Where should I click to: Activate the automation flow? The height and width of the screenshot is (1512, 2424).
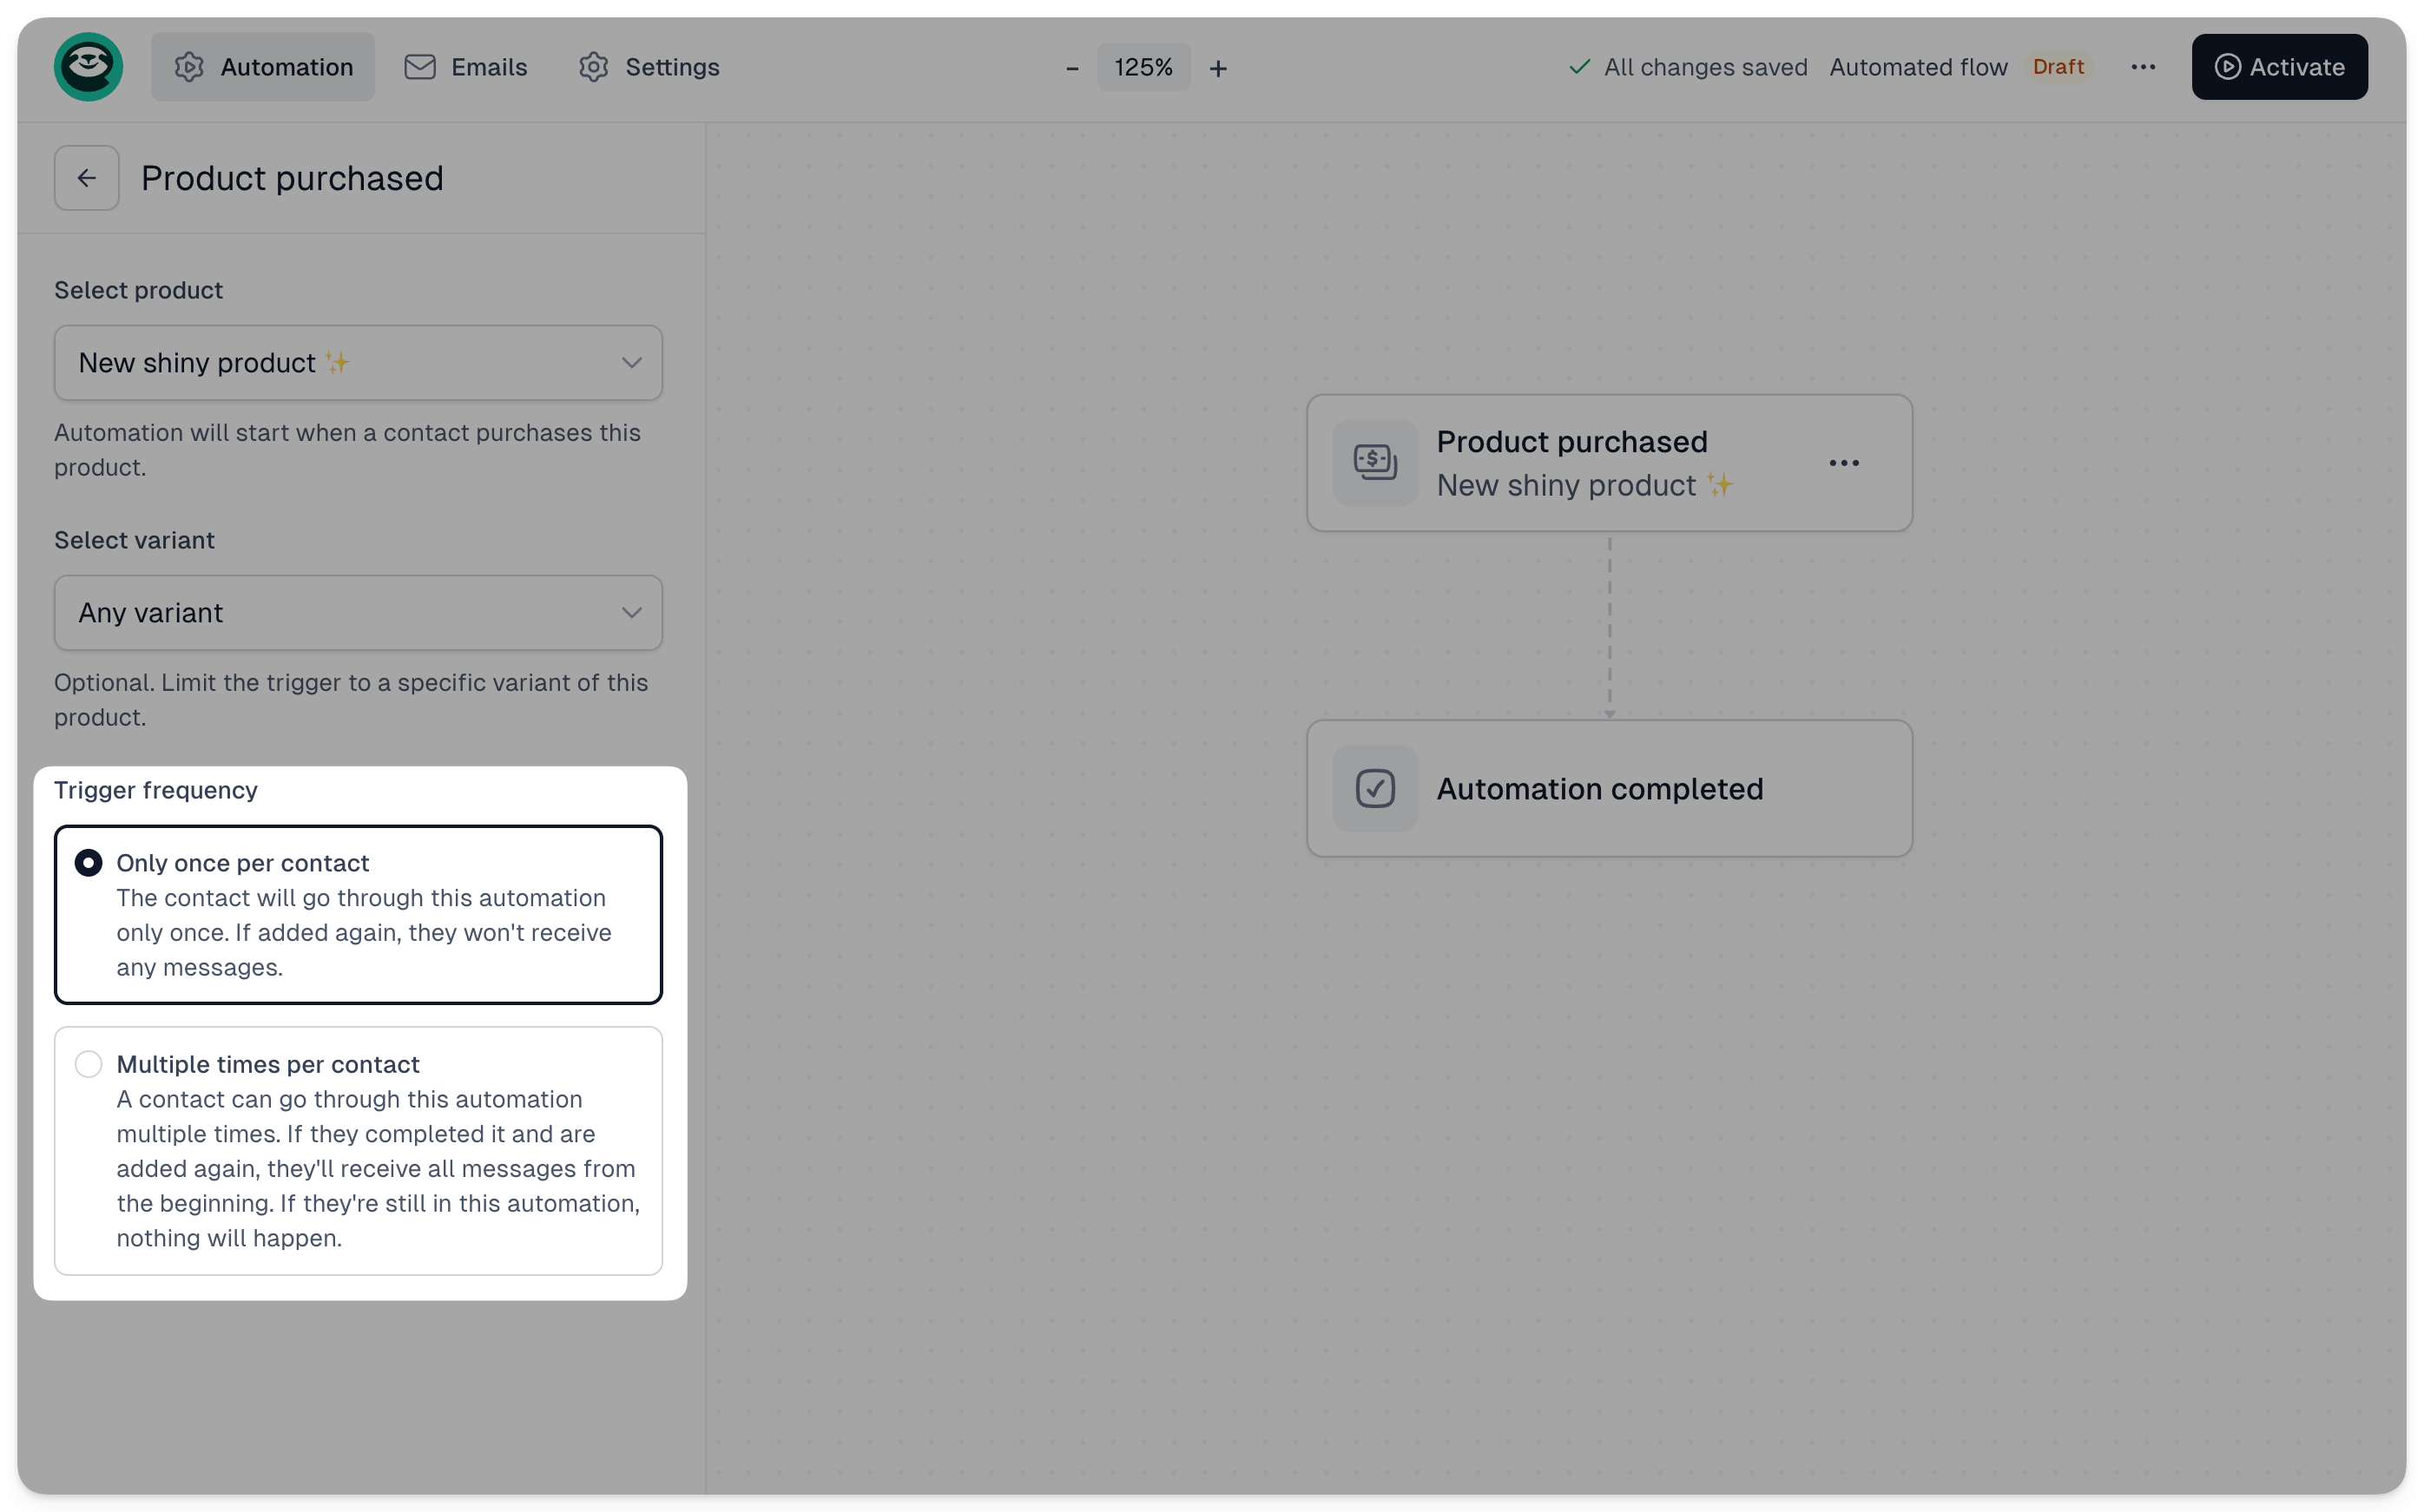click(2279, 67)
